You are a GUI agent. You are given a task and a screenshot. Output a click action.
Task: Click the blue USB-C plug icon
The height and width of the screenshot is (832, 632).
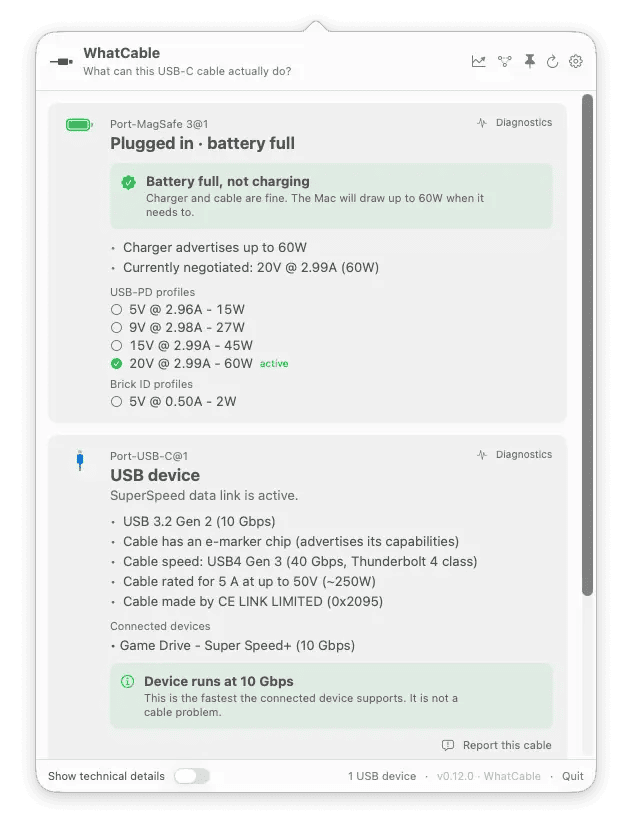(80, 460)
